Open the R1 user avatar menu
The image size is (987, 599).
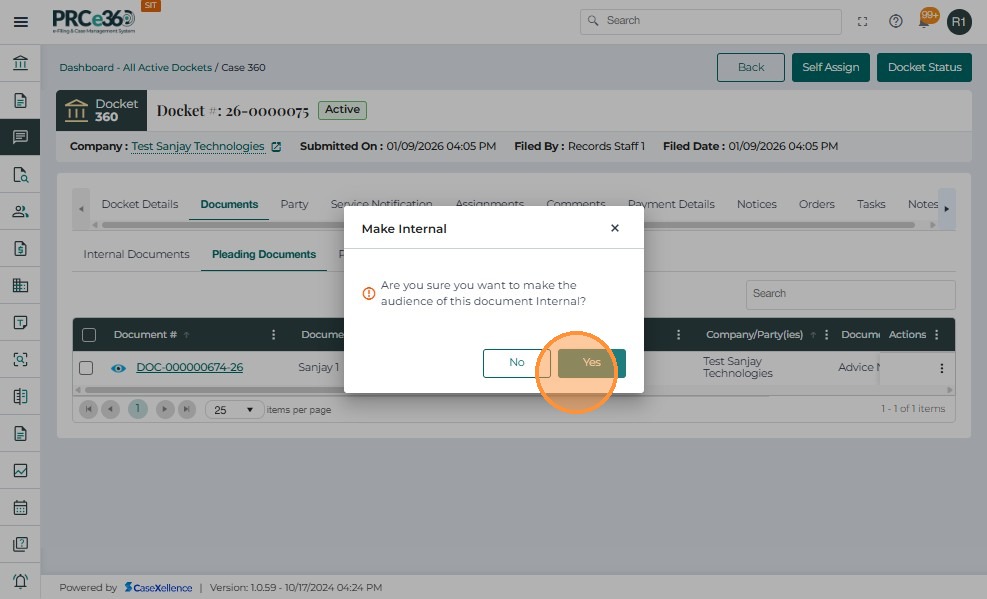click(959, 22)
